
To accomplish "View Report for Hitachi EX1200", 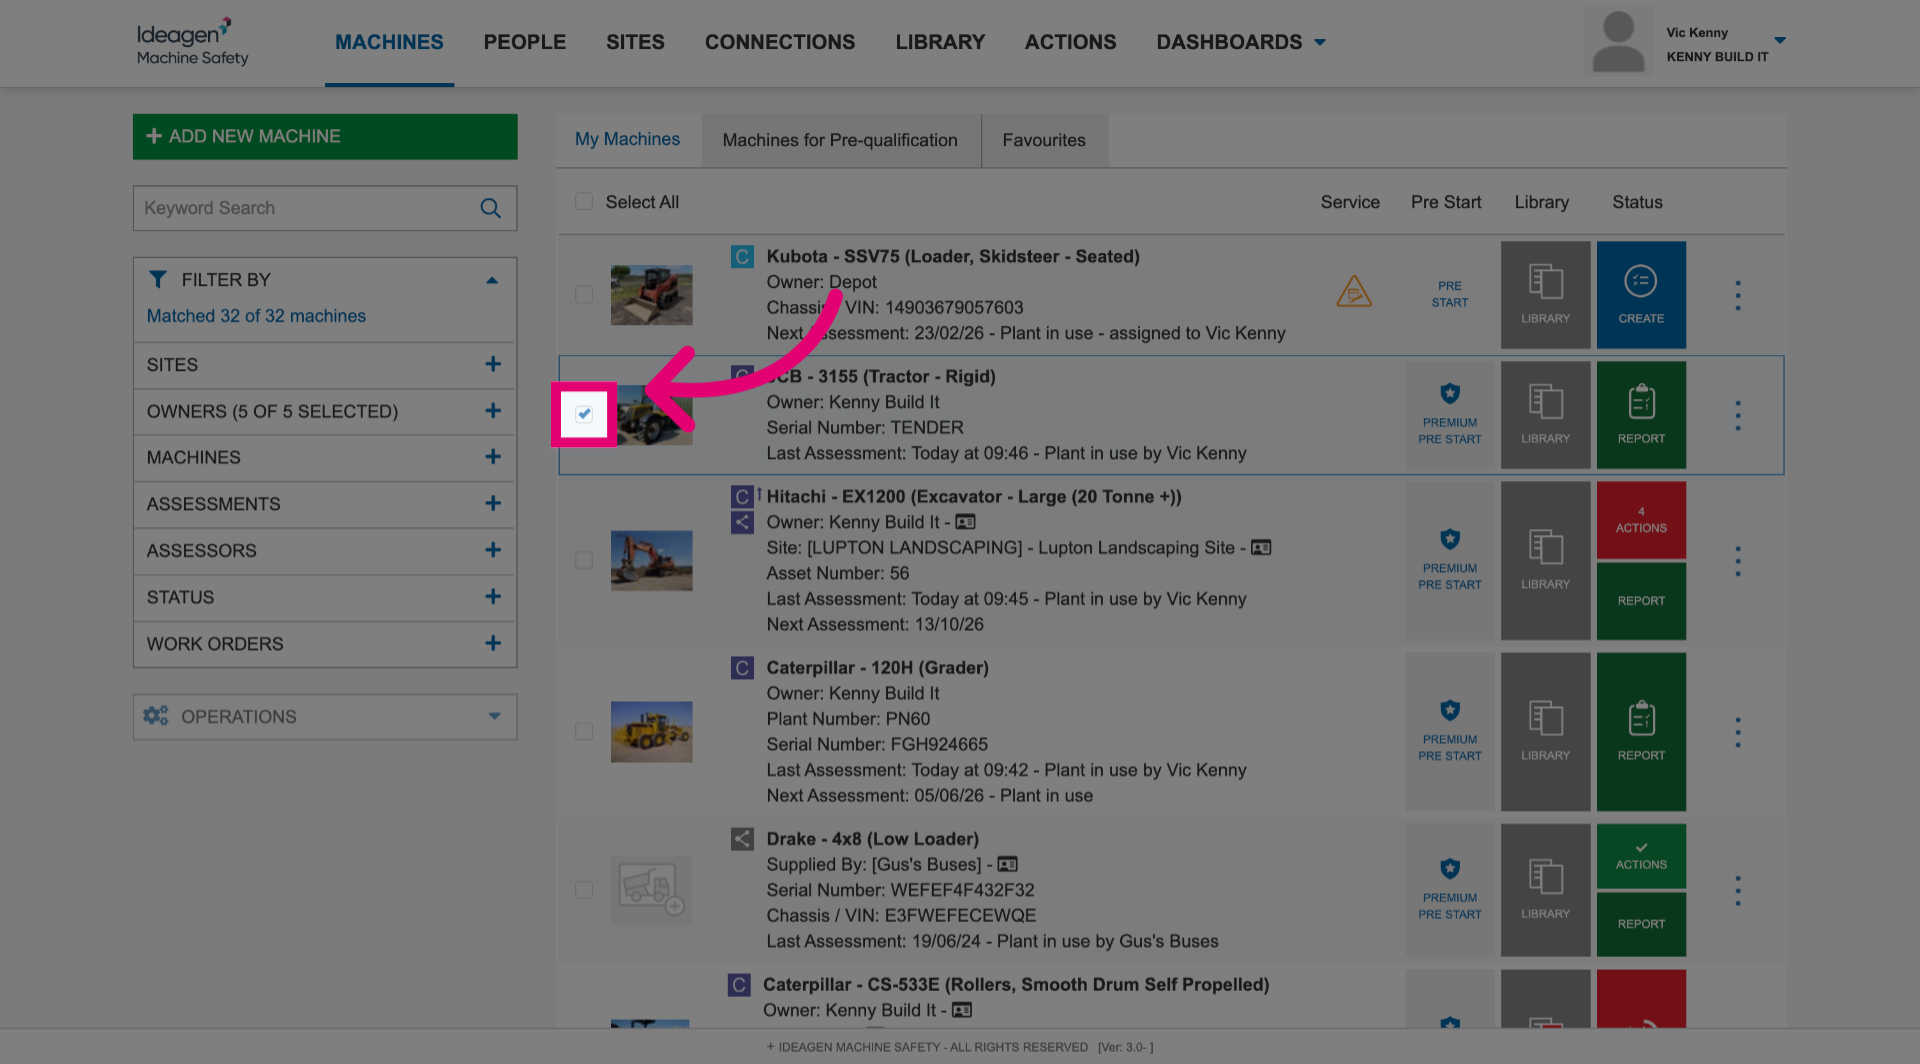I will tap(1641, 601).
